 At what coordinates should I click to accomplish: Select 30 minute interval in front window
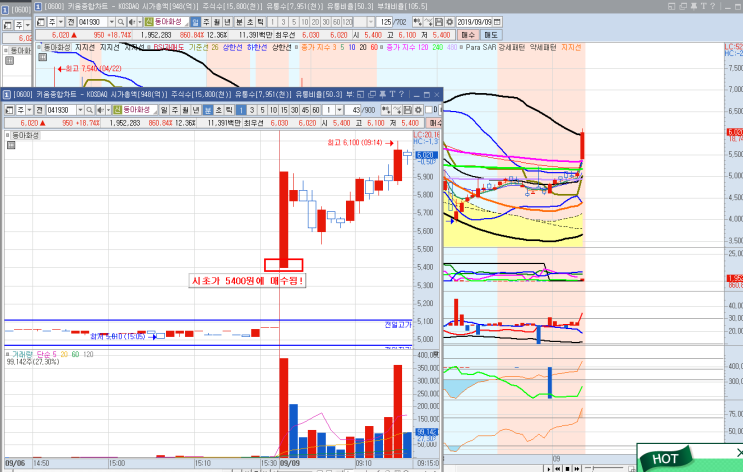pos(294,110)
